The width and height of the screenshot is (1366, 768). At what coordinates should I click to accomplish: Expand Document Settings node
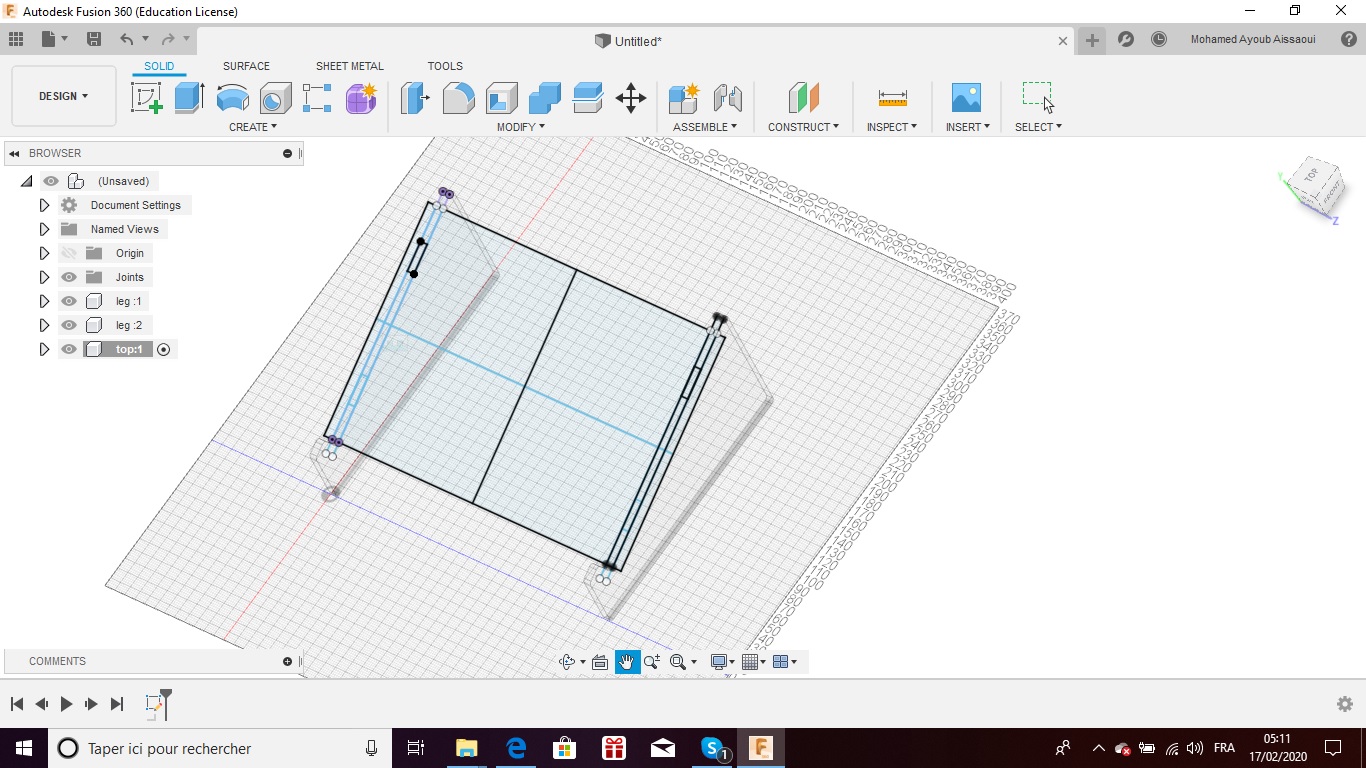pyautogui.click(x=44, y=205)
